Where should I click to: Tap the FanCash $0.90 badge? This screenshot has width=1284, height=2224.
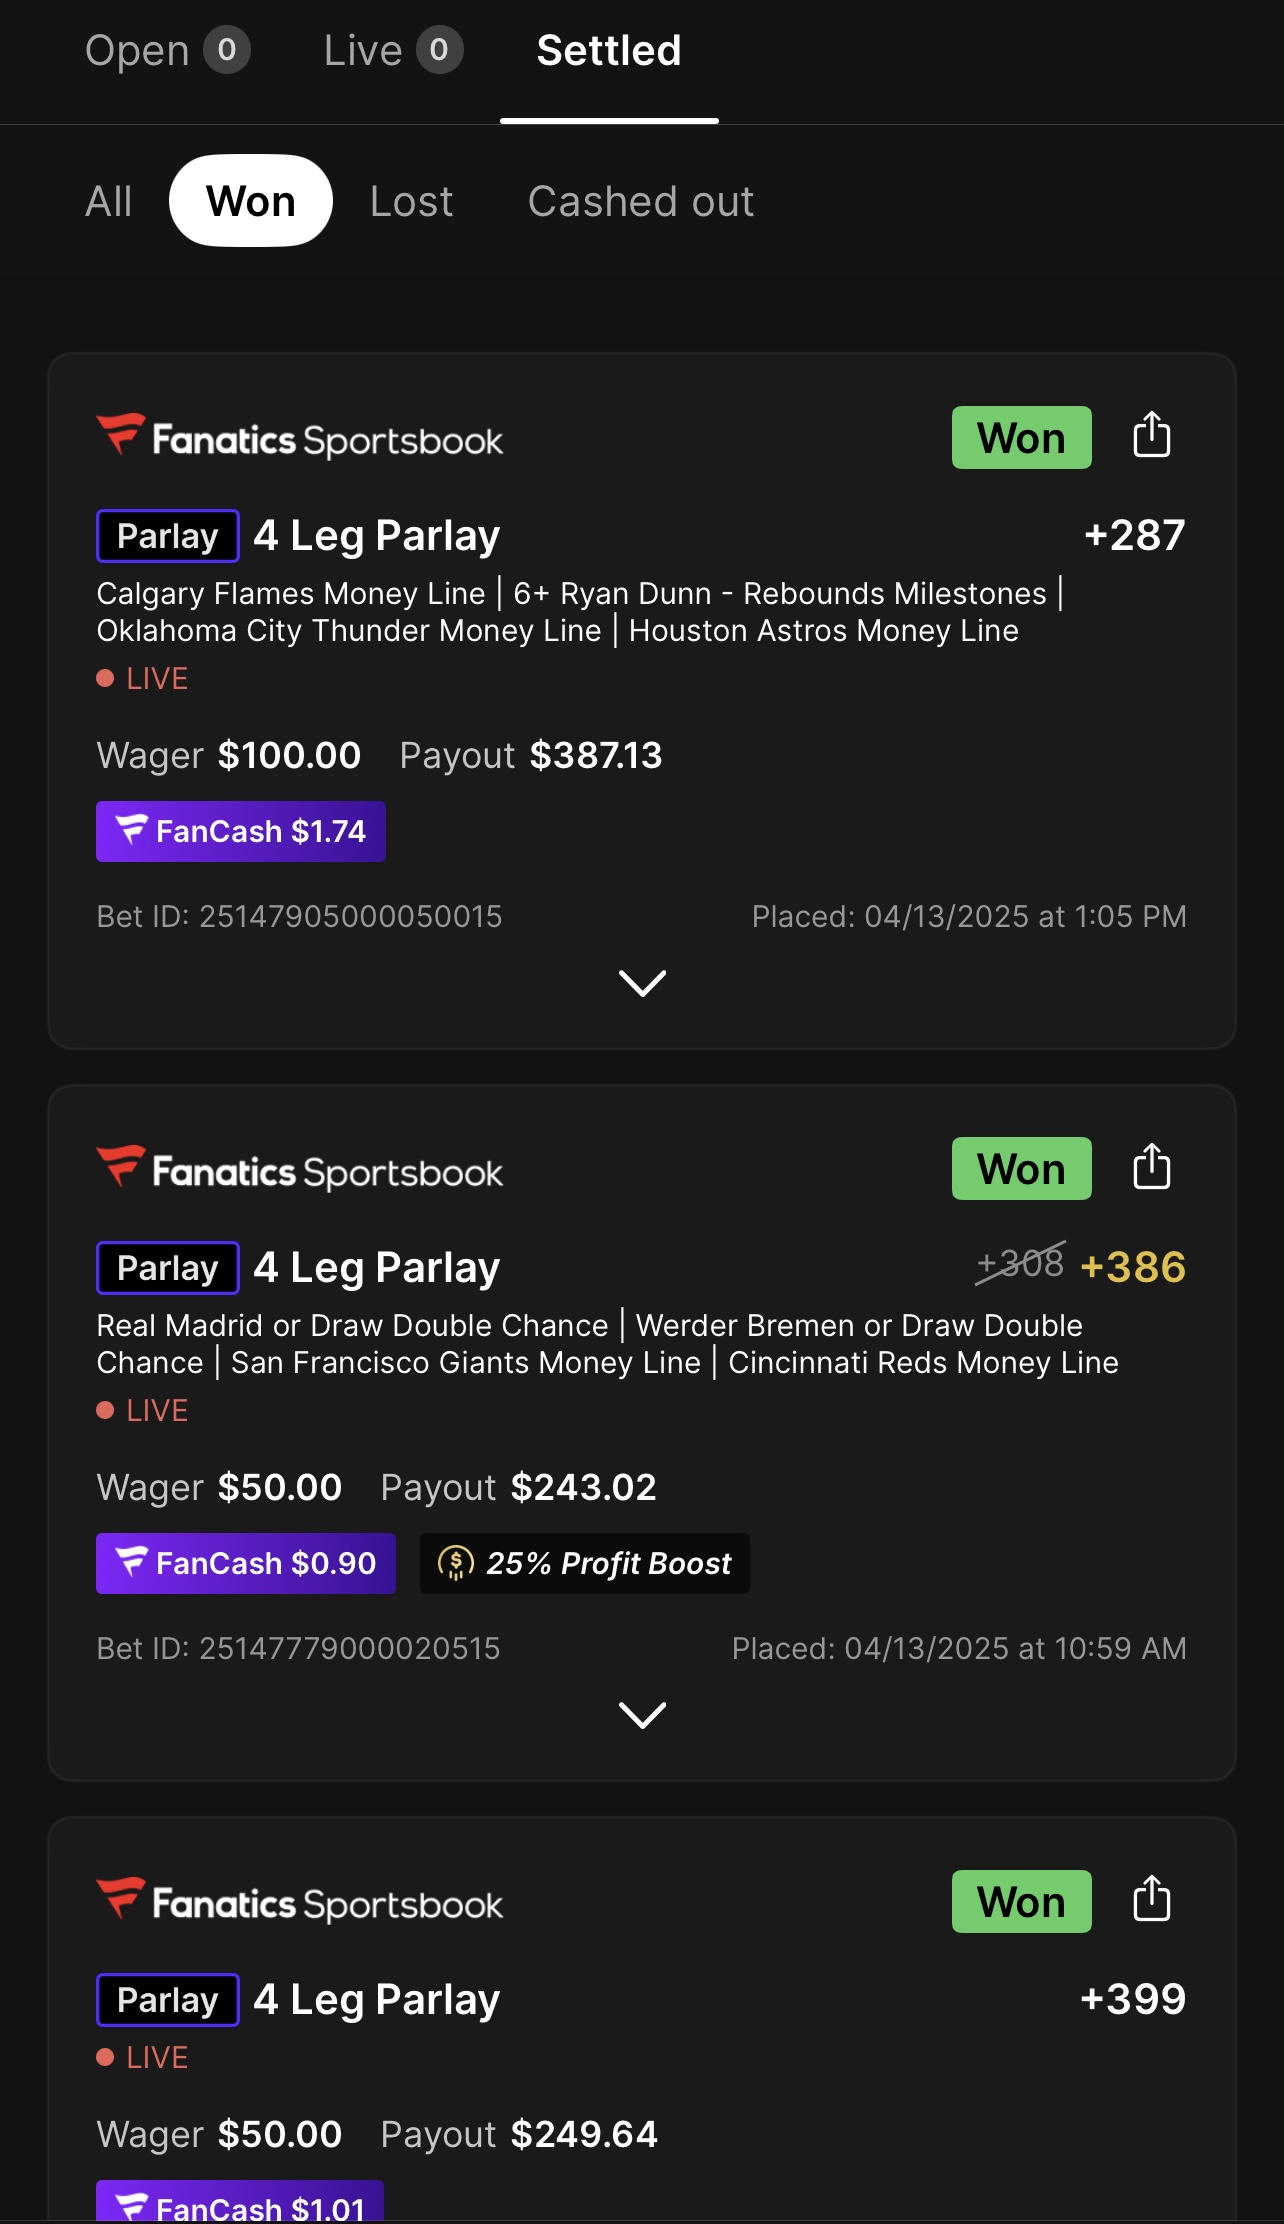246,1563
